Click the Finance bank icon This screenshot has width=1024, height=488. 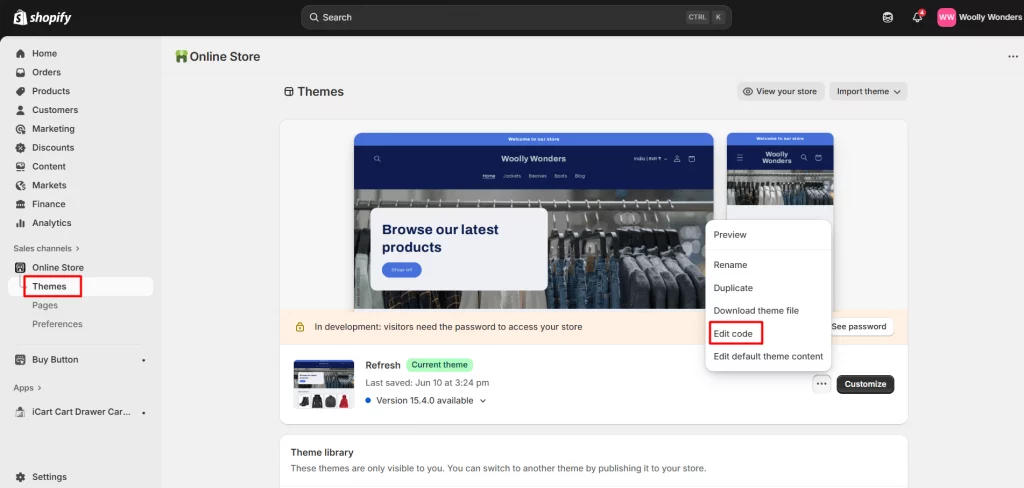[20, 204]
